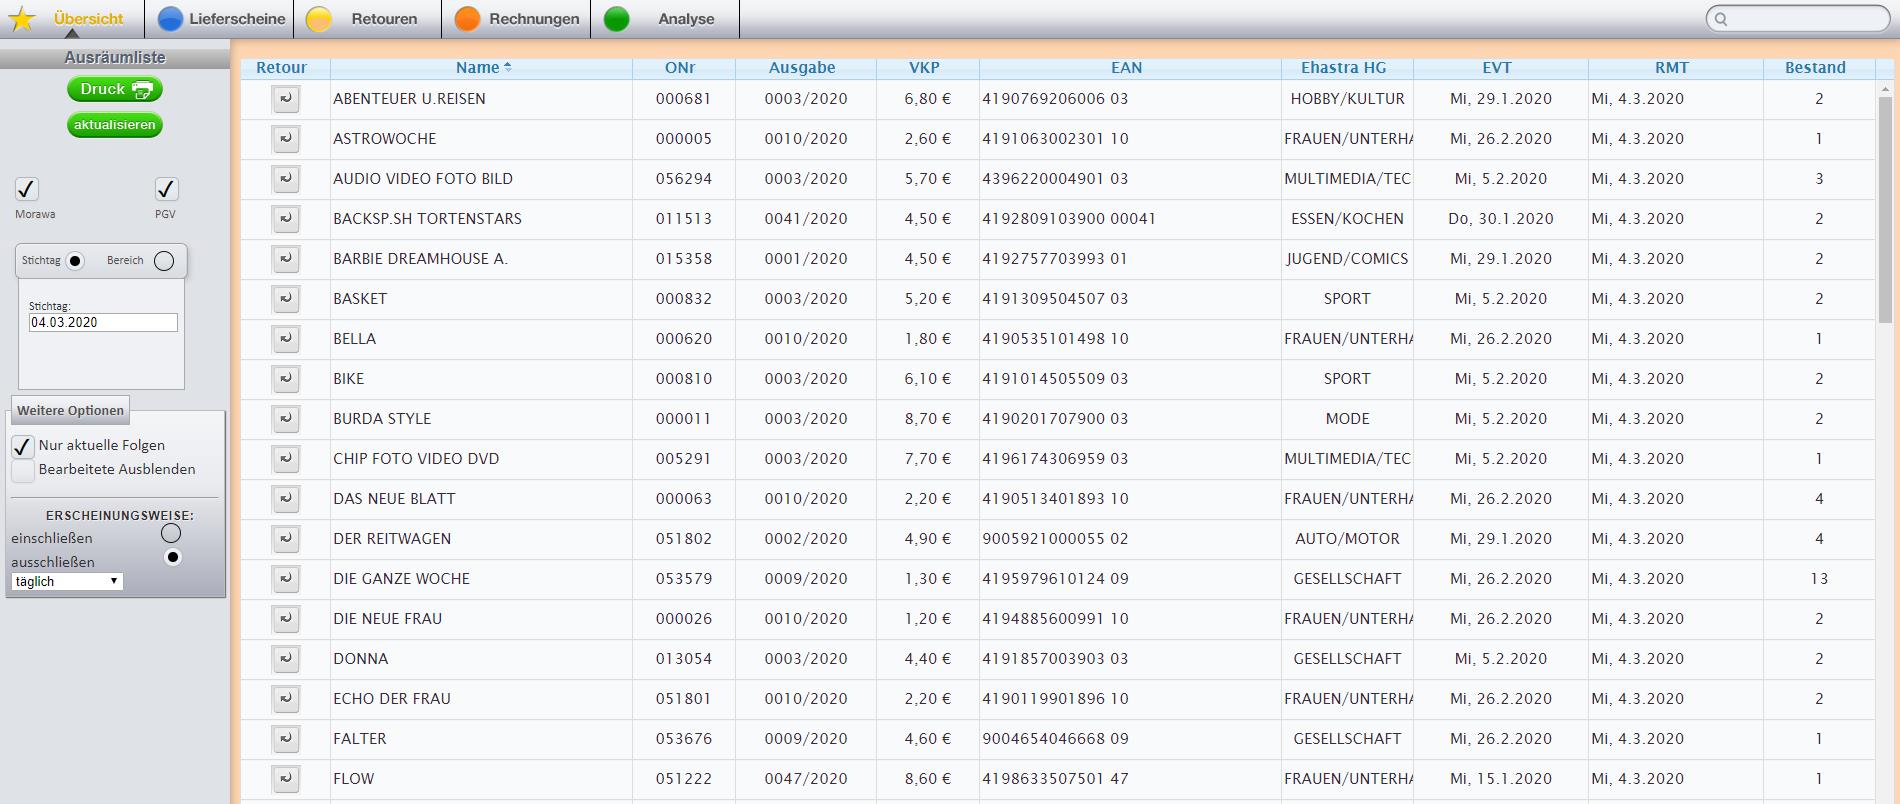Click the vertical scrollbar thumb
1900x804 pixels.
(x=1885, y=210)
